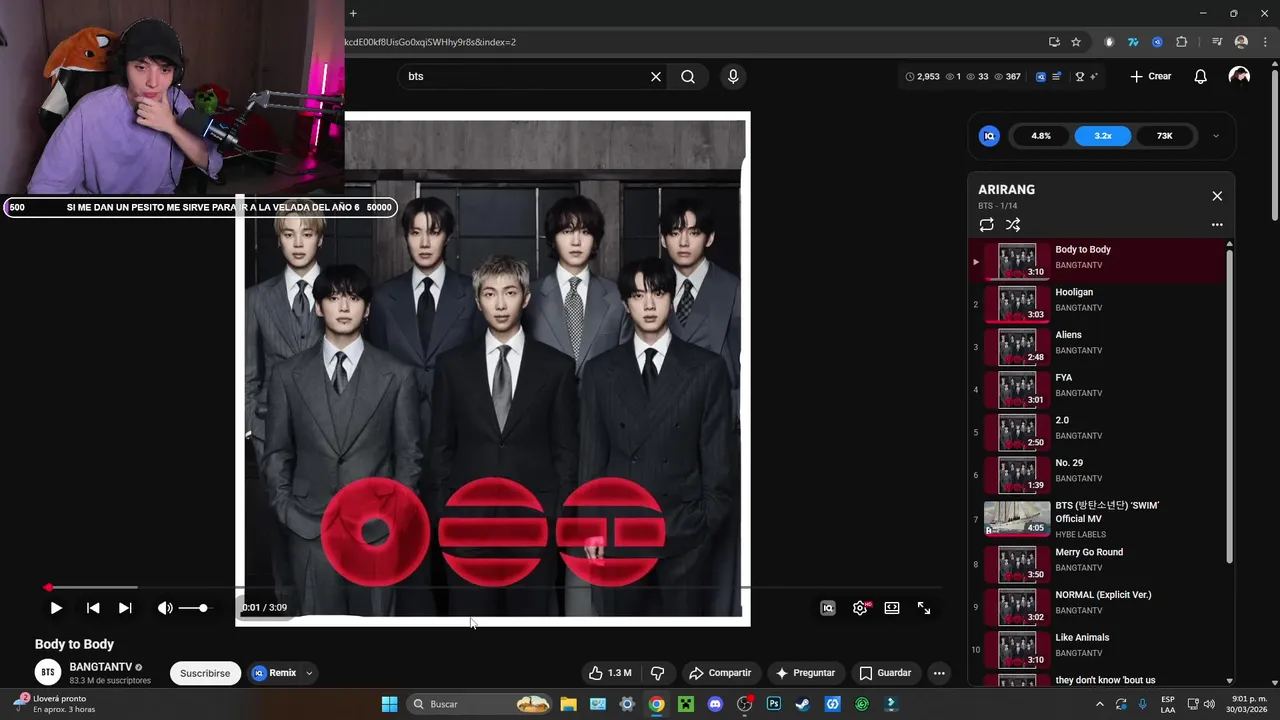Like the video with 1.3 M
This screenshot has width=1280, height=720.
[x=610, y=673]
